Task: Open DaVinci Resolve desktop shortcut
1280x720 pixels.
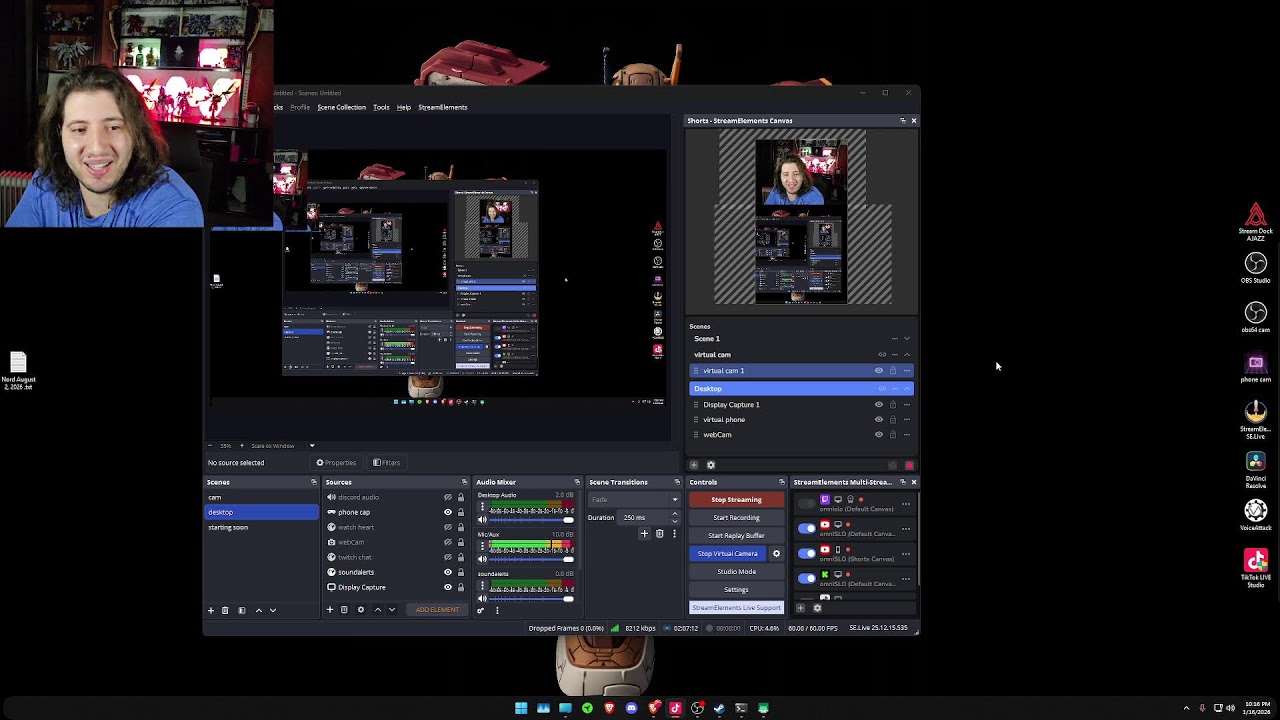Action: pyautogui.click(x=1256, y=468)
